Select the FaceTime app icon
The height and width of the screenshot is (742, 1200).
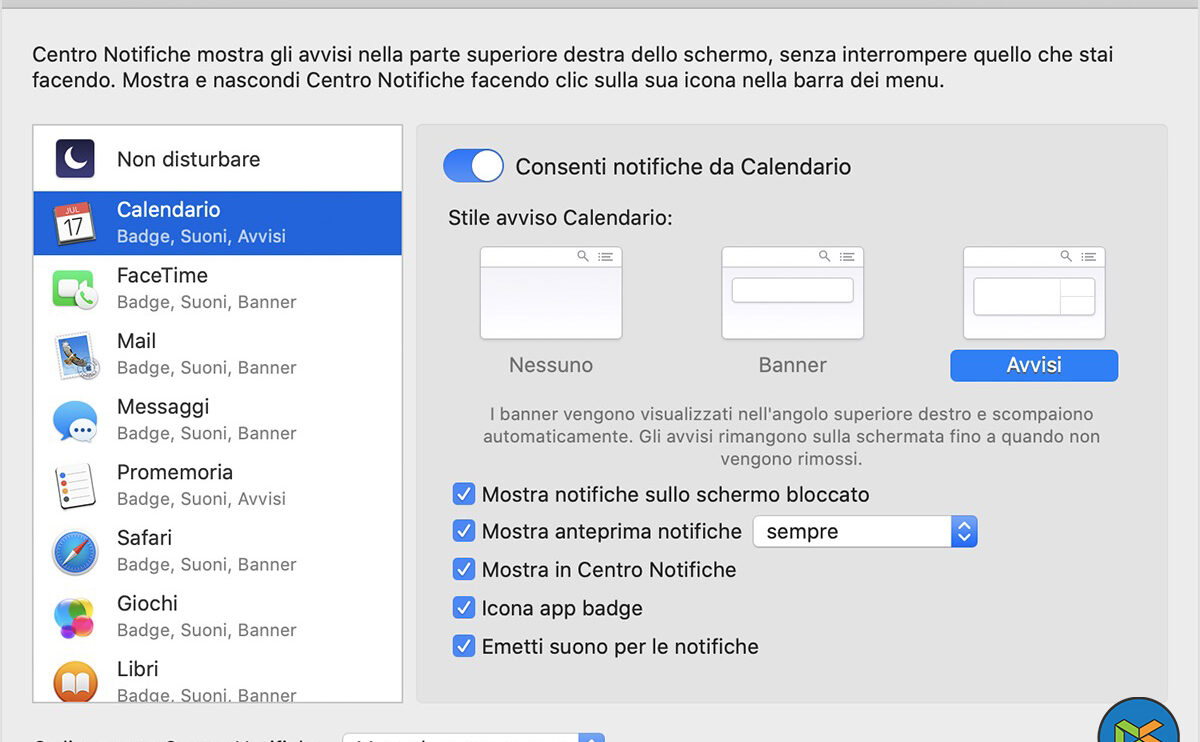[75, 288]
